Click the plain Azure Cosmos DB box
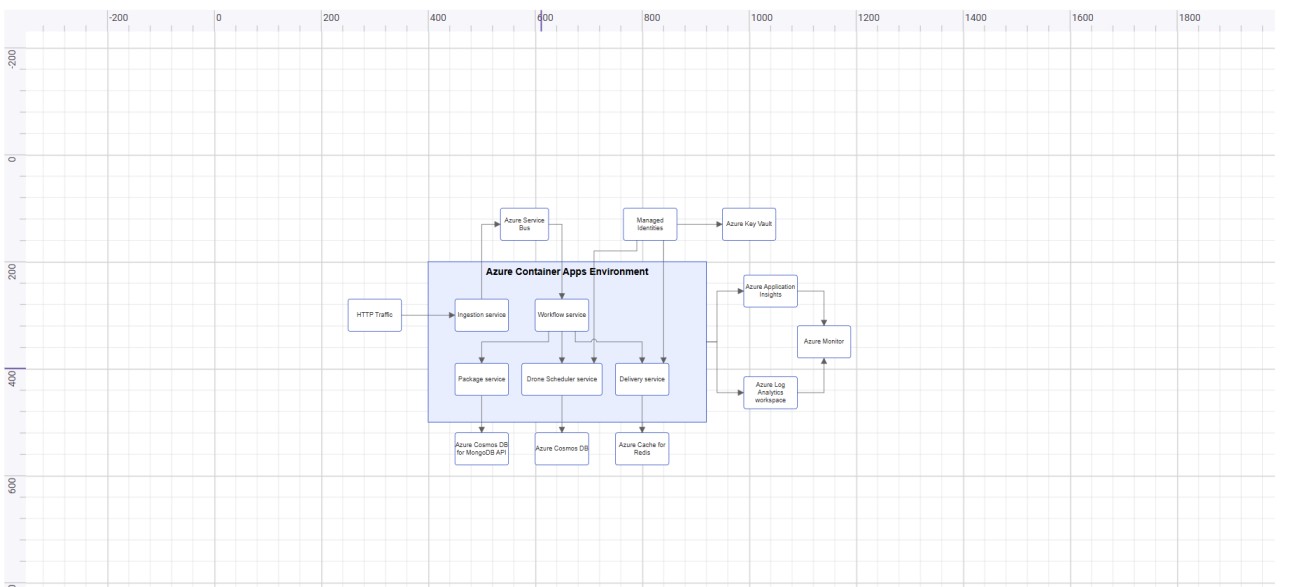 [x=561, y=448]
